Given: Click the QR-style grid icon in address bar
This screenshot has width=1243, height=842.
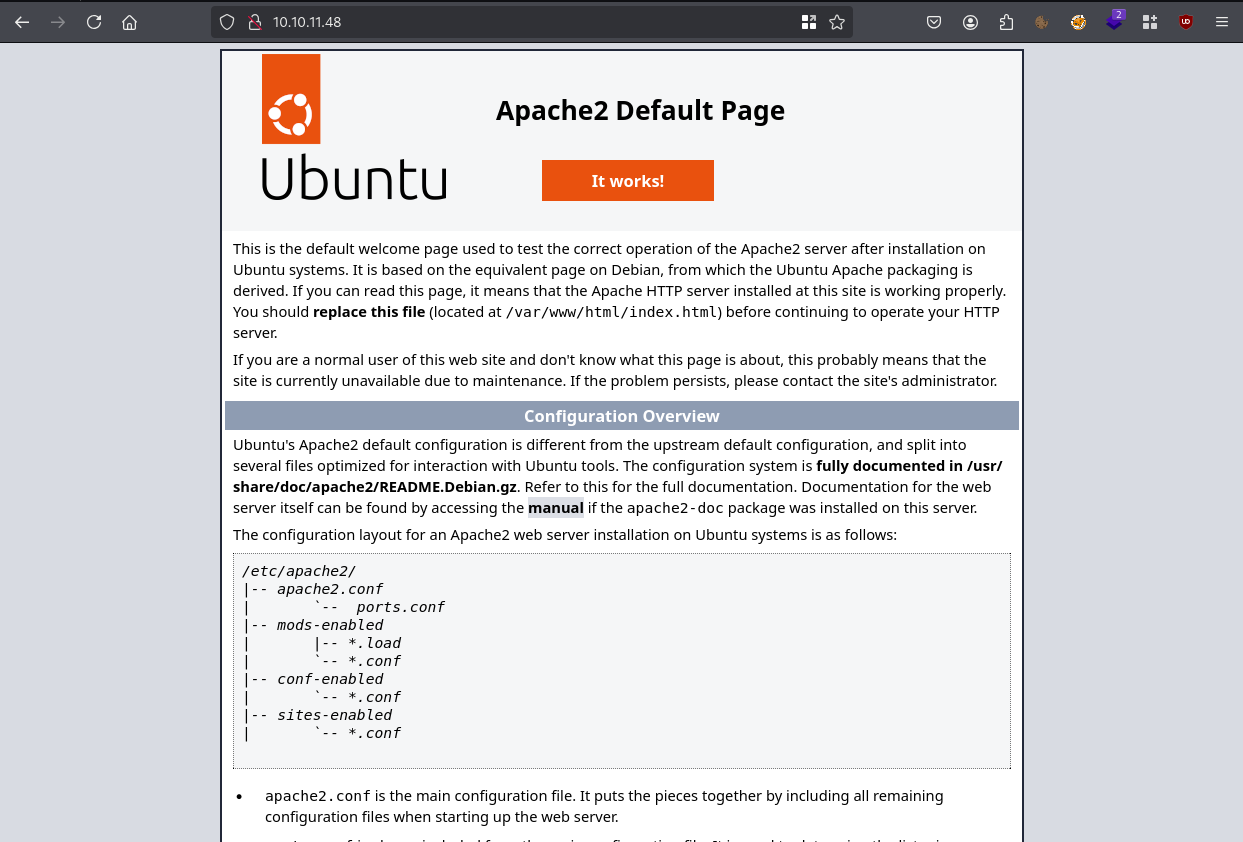Looking at the screenshot, I should point(809,22).
